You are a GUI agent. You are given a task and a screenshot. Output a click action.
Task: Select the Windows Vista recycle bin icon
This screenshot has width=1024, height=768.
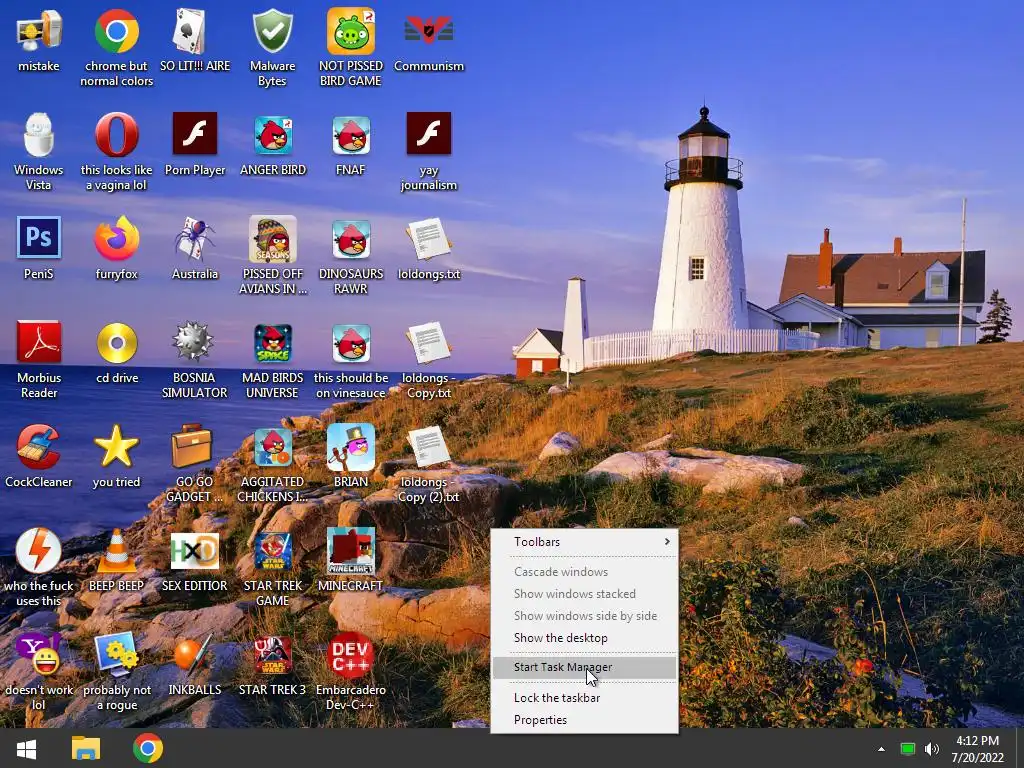[39, 136]
